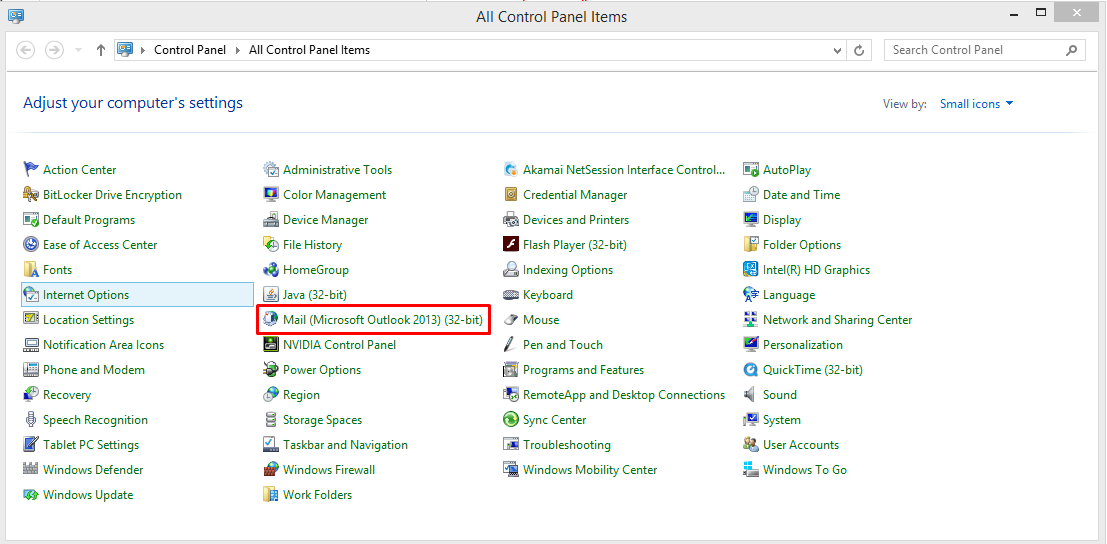Open Windows Defender

coord(93,470)
